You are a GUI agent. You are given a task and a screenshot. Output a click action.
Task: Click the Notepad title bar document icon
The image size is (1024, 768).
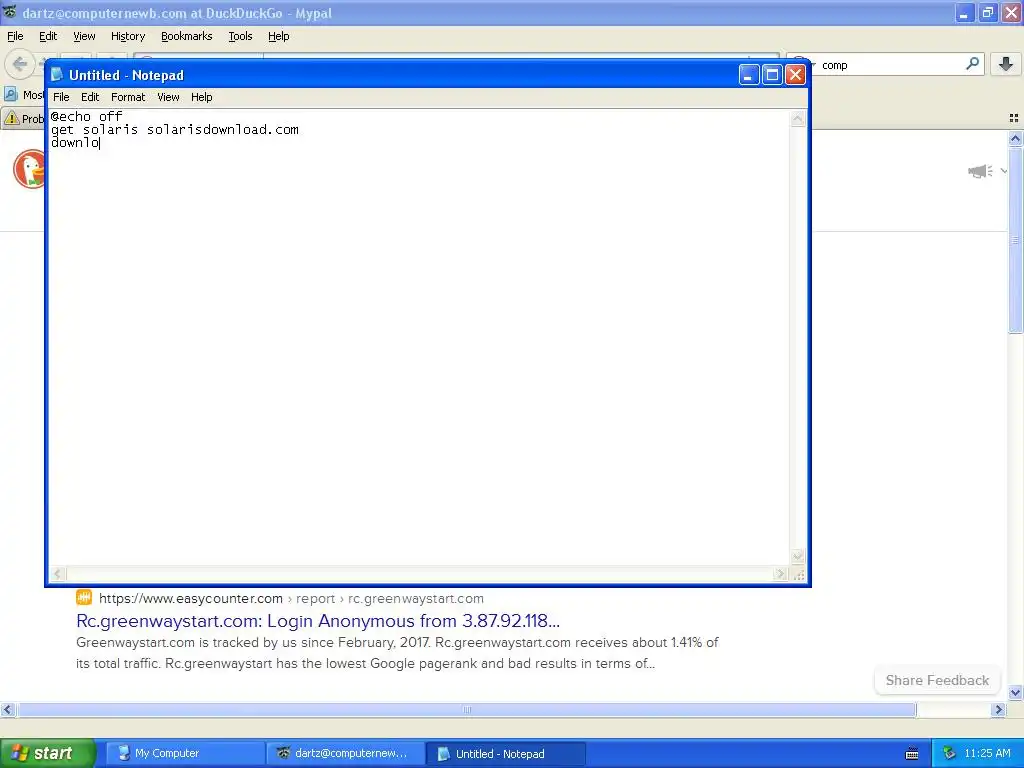pyautogui.click(x=57, y=74)
